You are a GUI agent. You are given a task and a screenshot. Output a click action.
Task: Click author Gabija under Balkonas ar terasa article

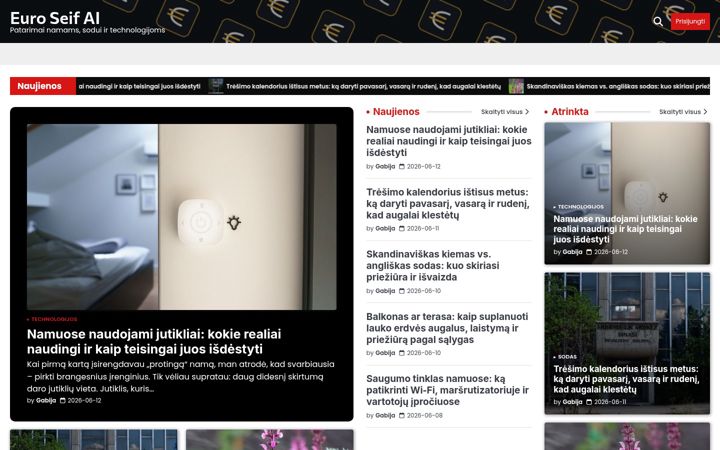click(x=385, y=353)
